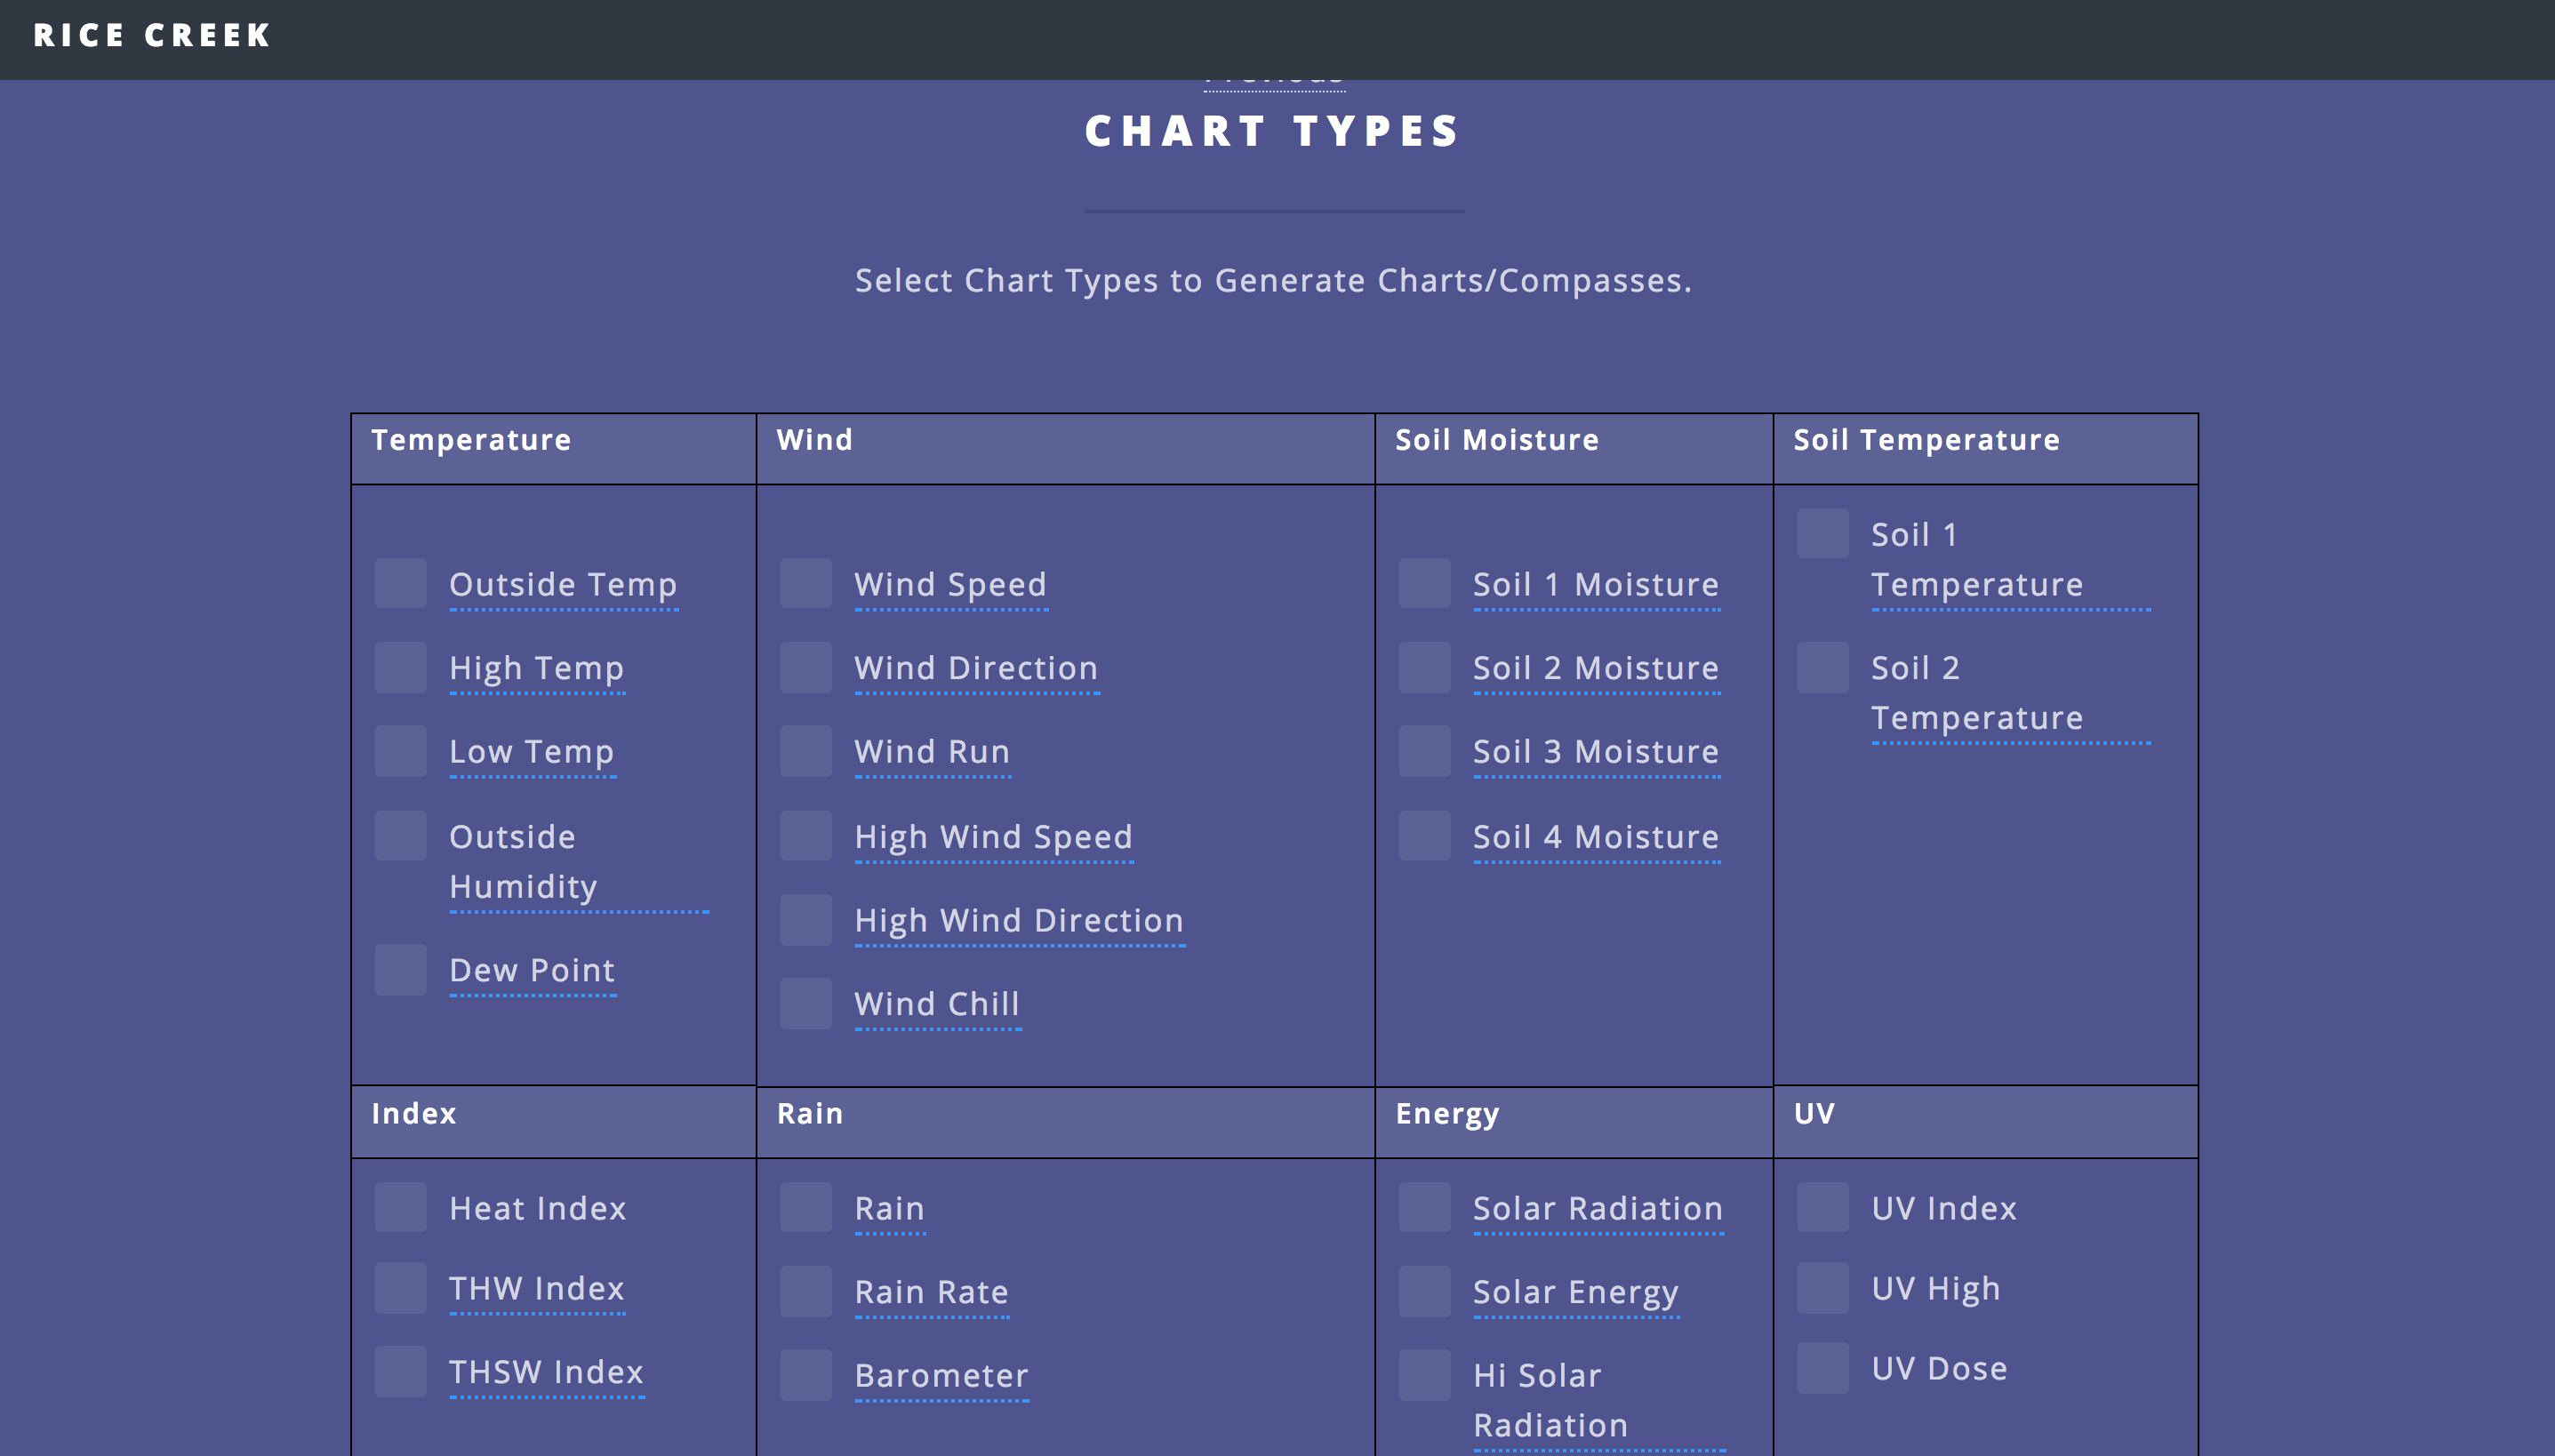Check the Outside Temp checkbox
This screenshot has height=1456, width=2555.
pyautogui.click(x=400, y=583)
